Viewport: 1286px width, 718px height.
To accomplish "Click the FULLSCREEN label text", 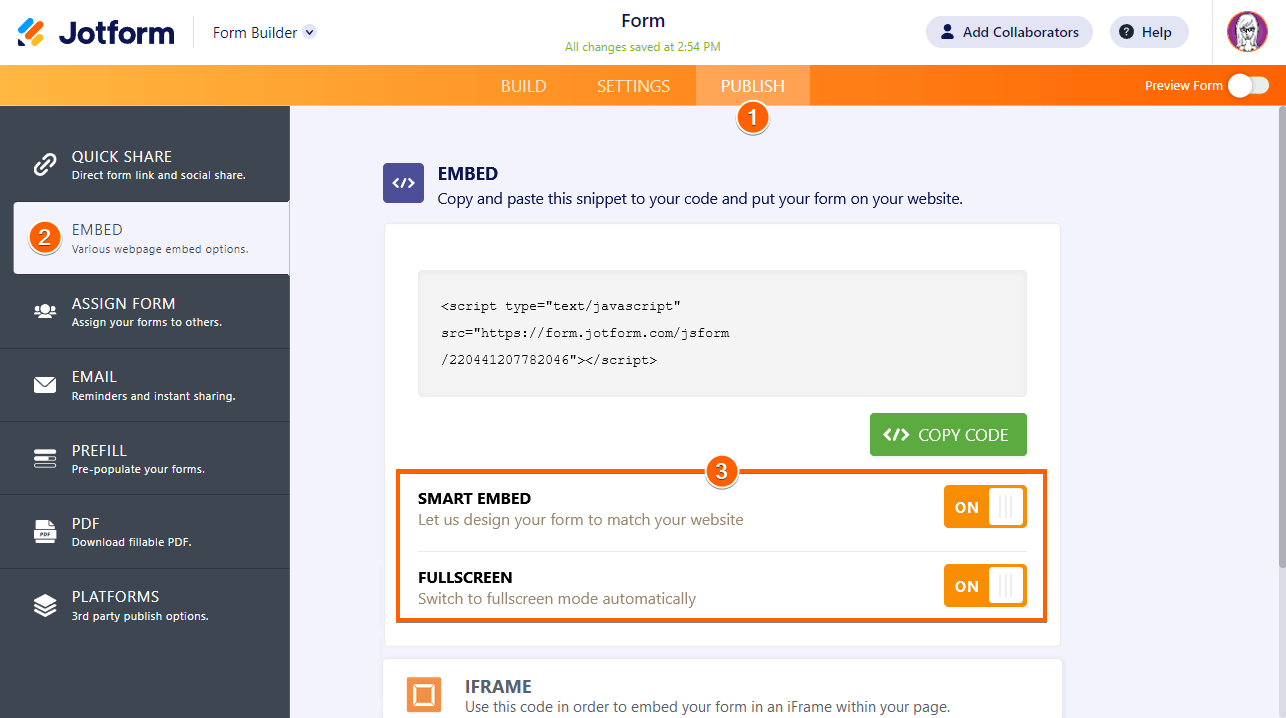I will (x=465, y=577).
